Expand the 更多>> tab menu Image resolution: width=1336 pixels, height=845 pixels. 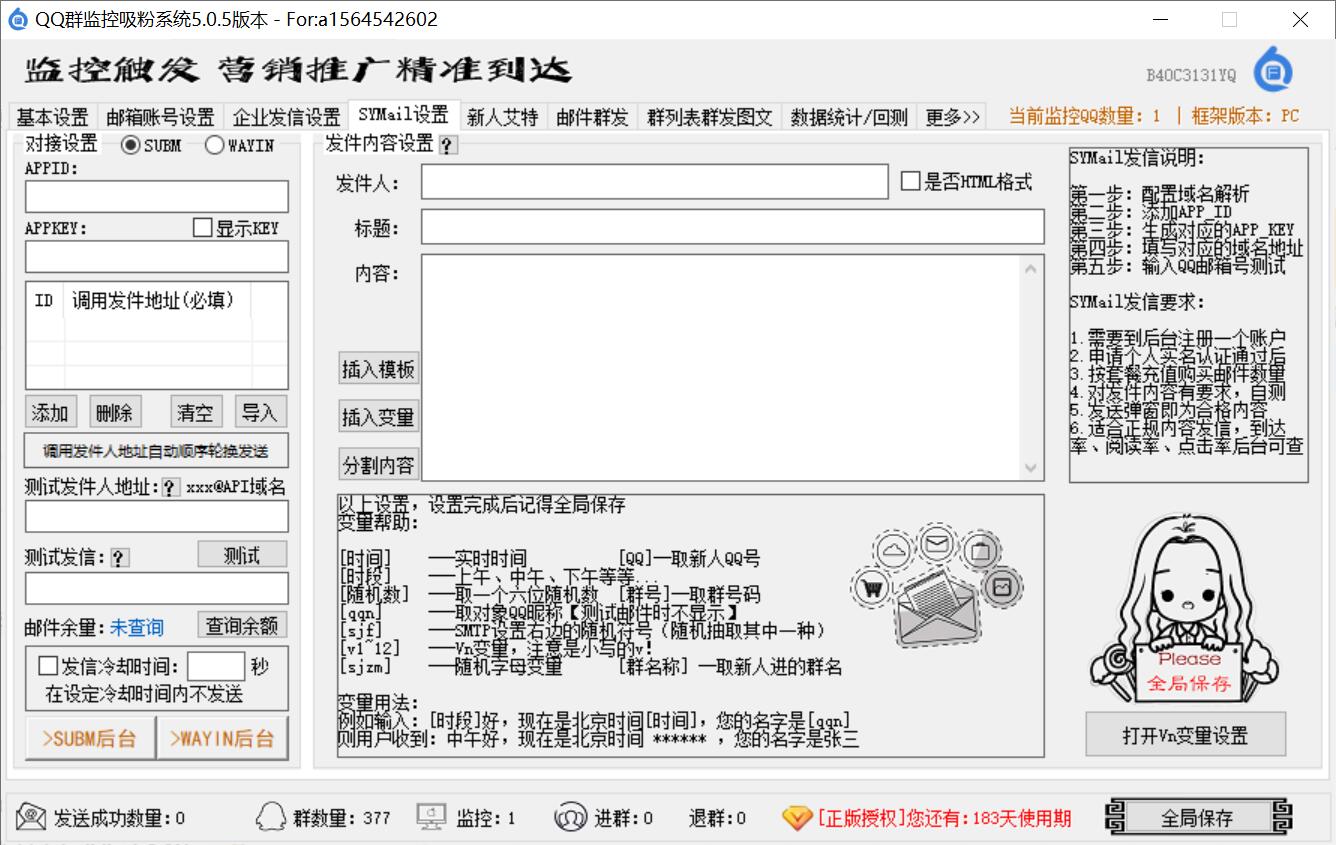pyautogui.click(x=952, y=117)
